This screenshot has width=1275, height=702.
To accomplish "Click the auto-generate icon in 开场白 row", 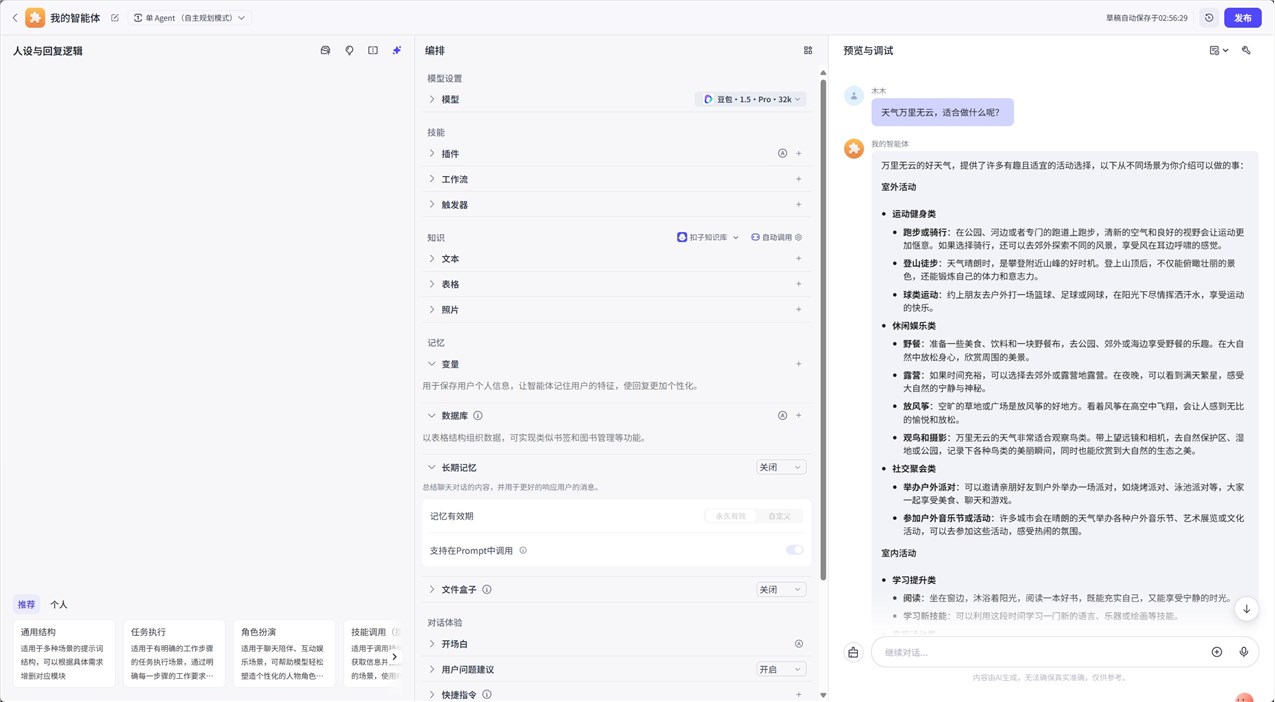I will pos(799,644).
